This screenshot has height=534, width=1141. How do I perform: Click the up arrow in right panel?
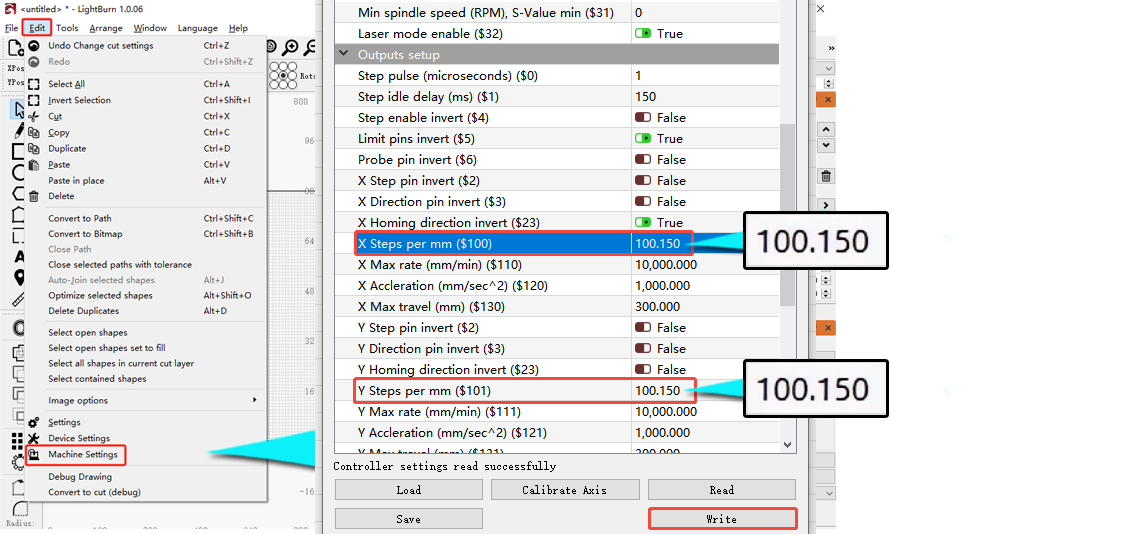(x=826, y=129)
